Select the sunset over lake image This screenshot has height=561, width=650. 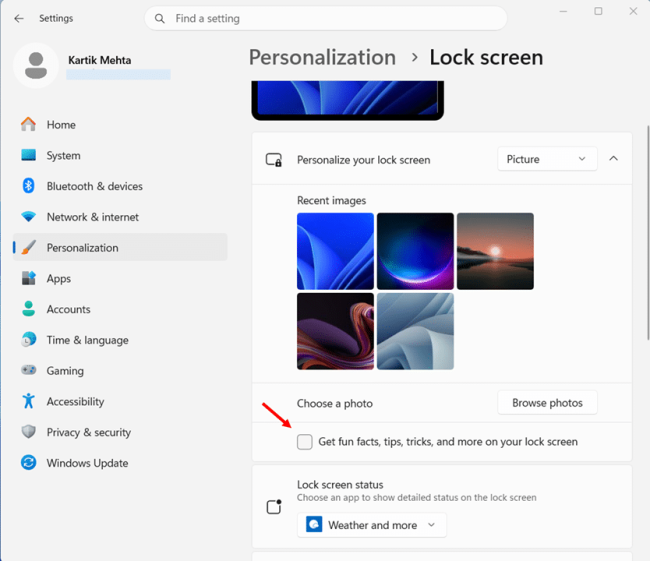[x=495, y=251]
